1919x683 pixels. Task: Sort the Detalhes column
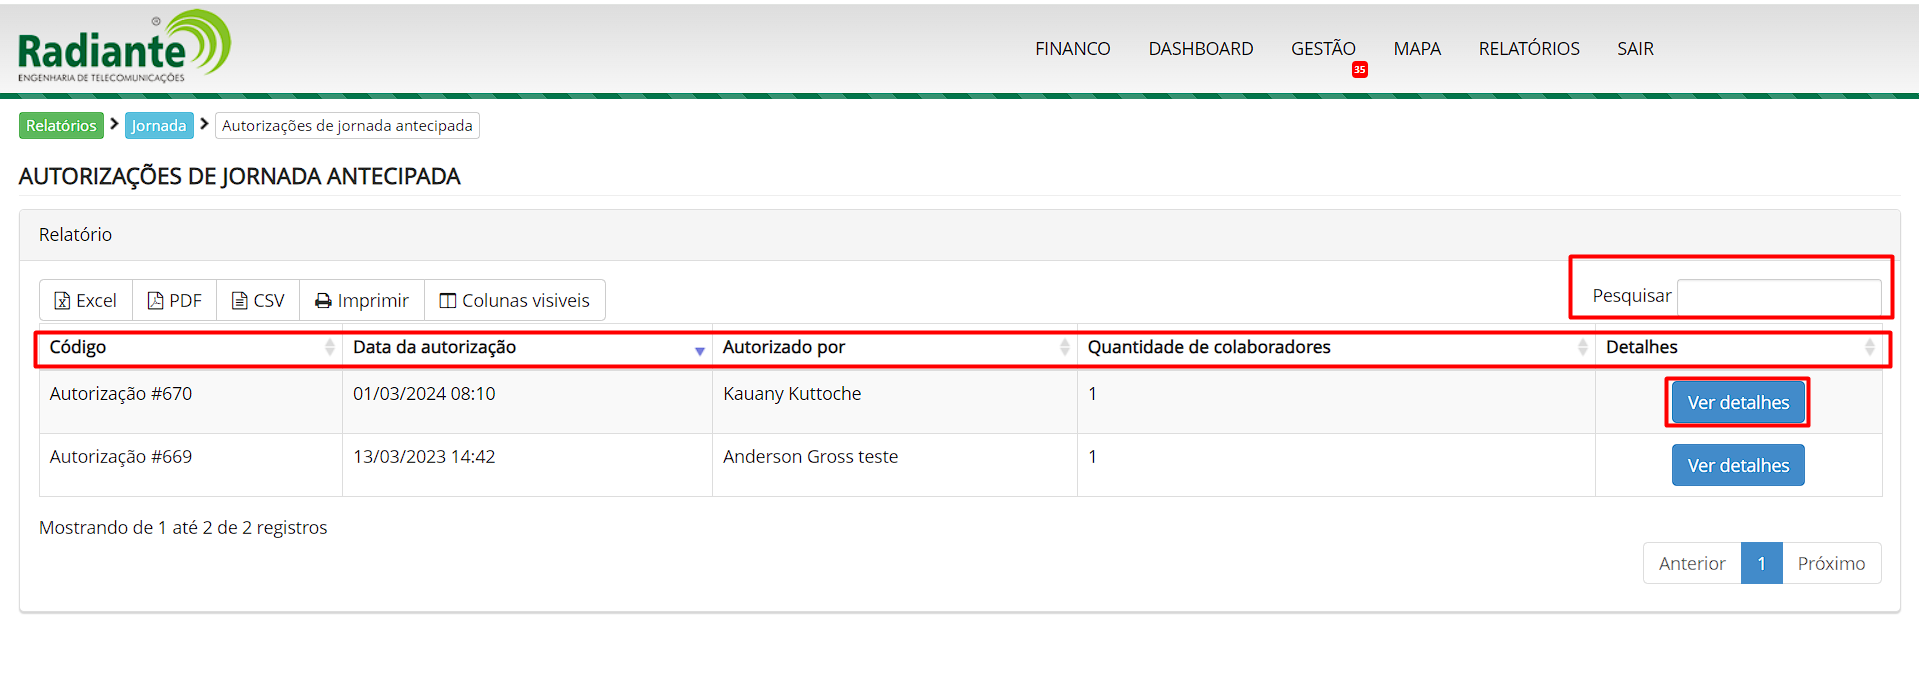pyautogui.click(x=1869, y=347)
